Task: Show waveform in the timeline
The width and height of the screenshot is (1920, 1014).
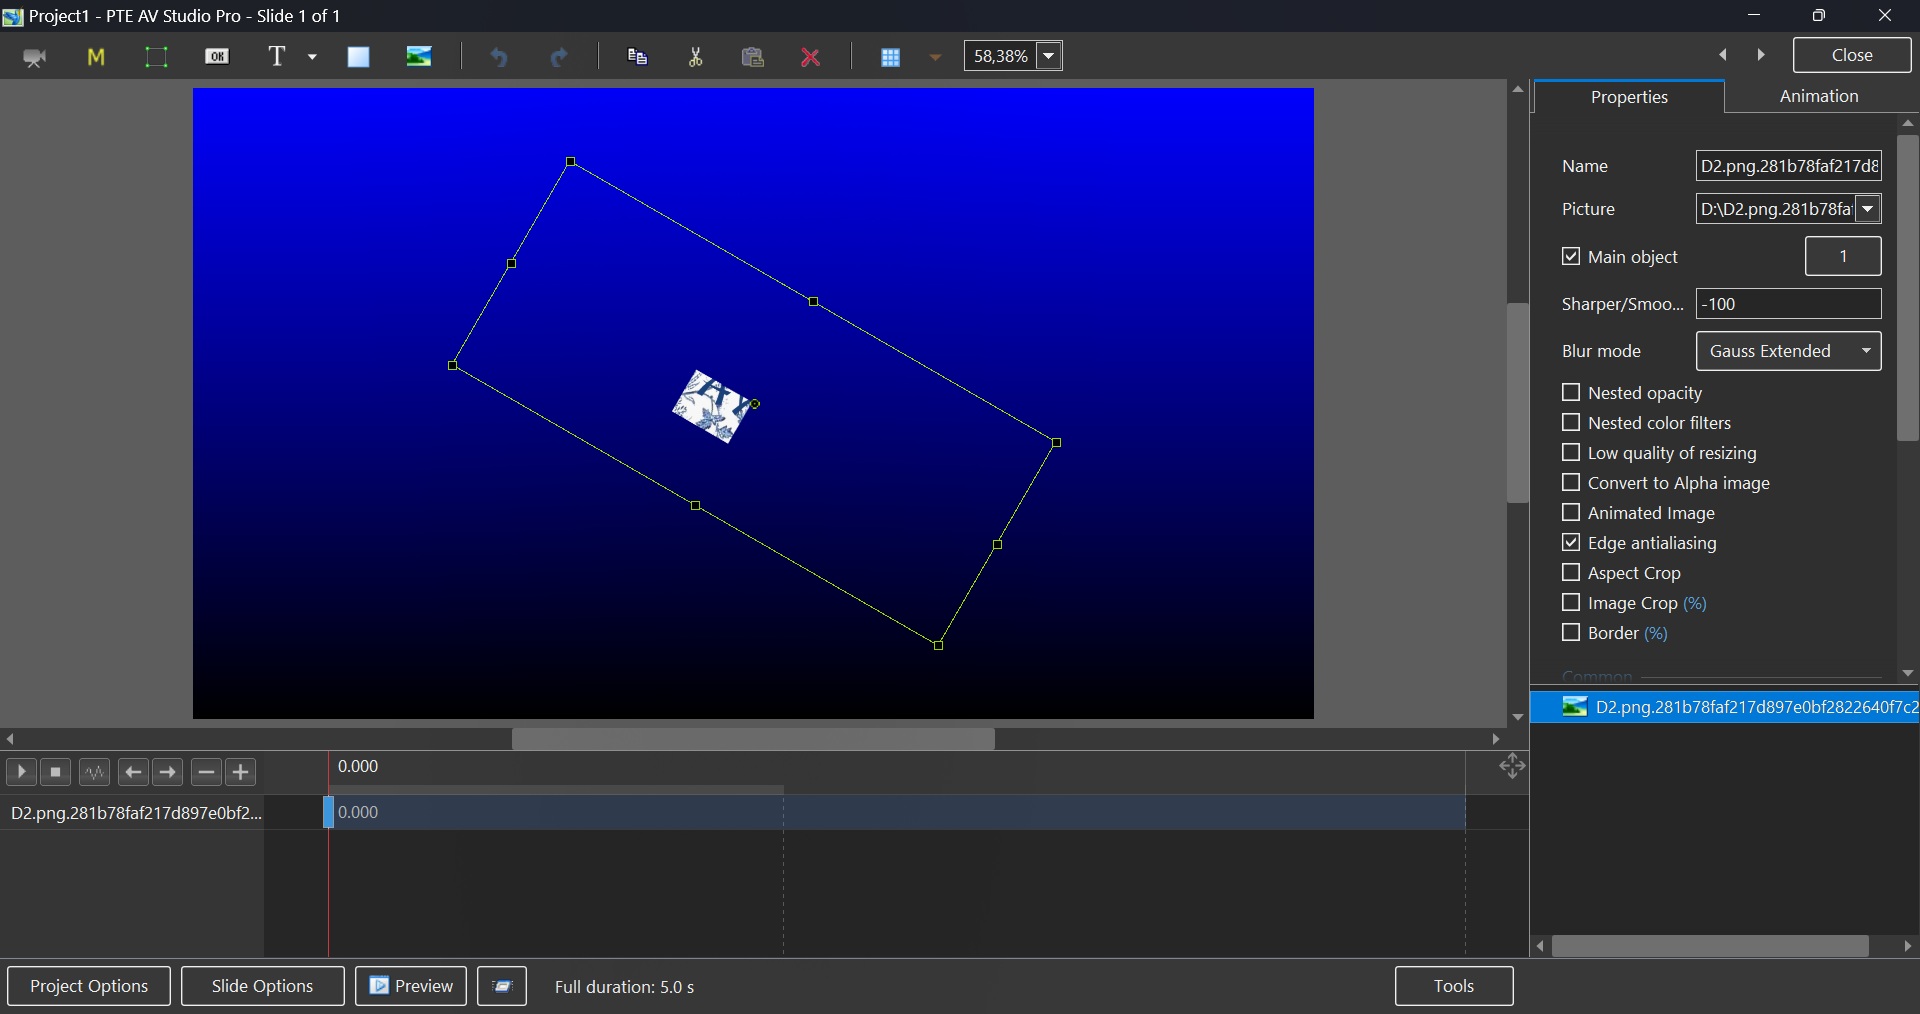Action: [x=94, y=772]
